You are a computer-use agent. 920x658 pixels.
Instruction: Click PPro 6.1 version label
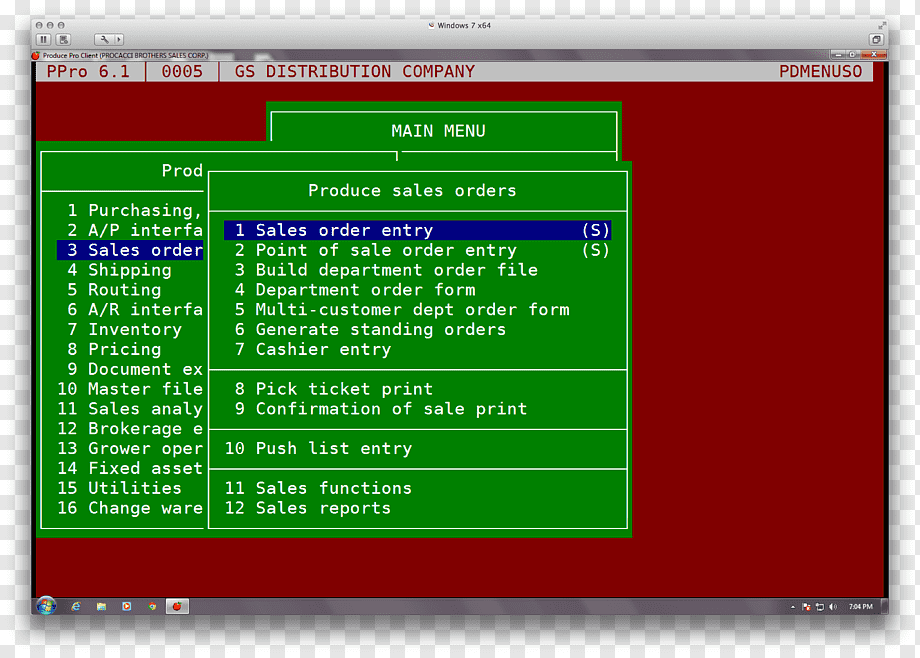(88, 72)
